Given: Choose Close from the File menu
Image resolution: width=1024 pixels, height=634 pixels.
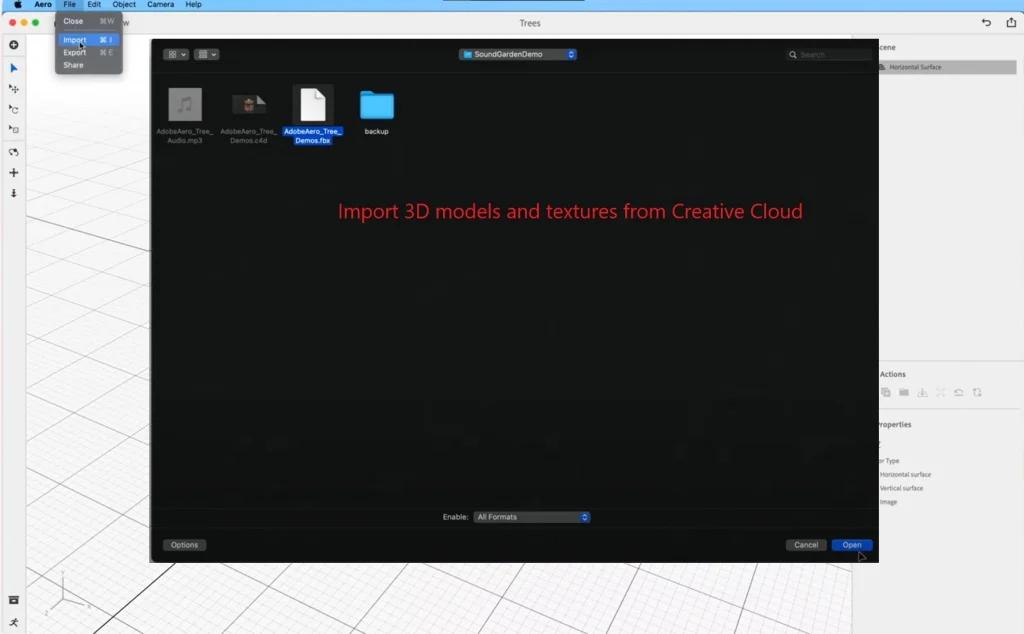Looking at the screenshot, I should (x=89, y=22).
